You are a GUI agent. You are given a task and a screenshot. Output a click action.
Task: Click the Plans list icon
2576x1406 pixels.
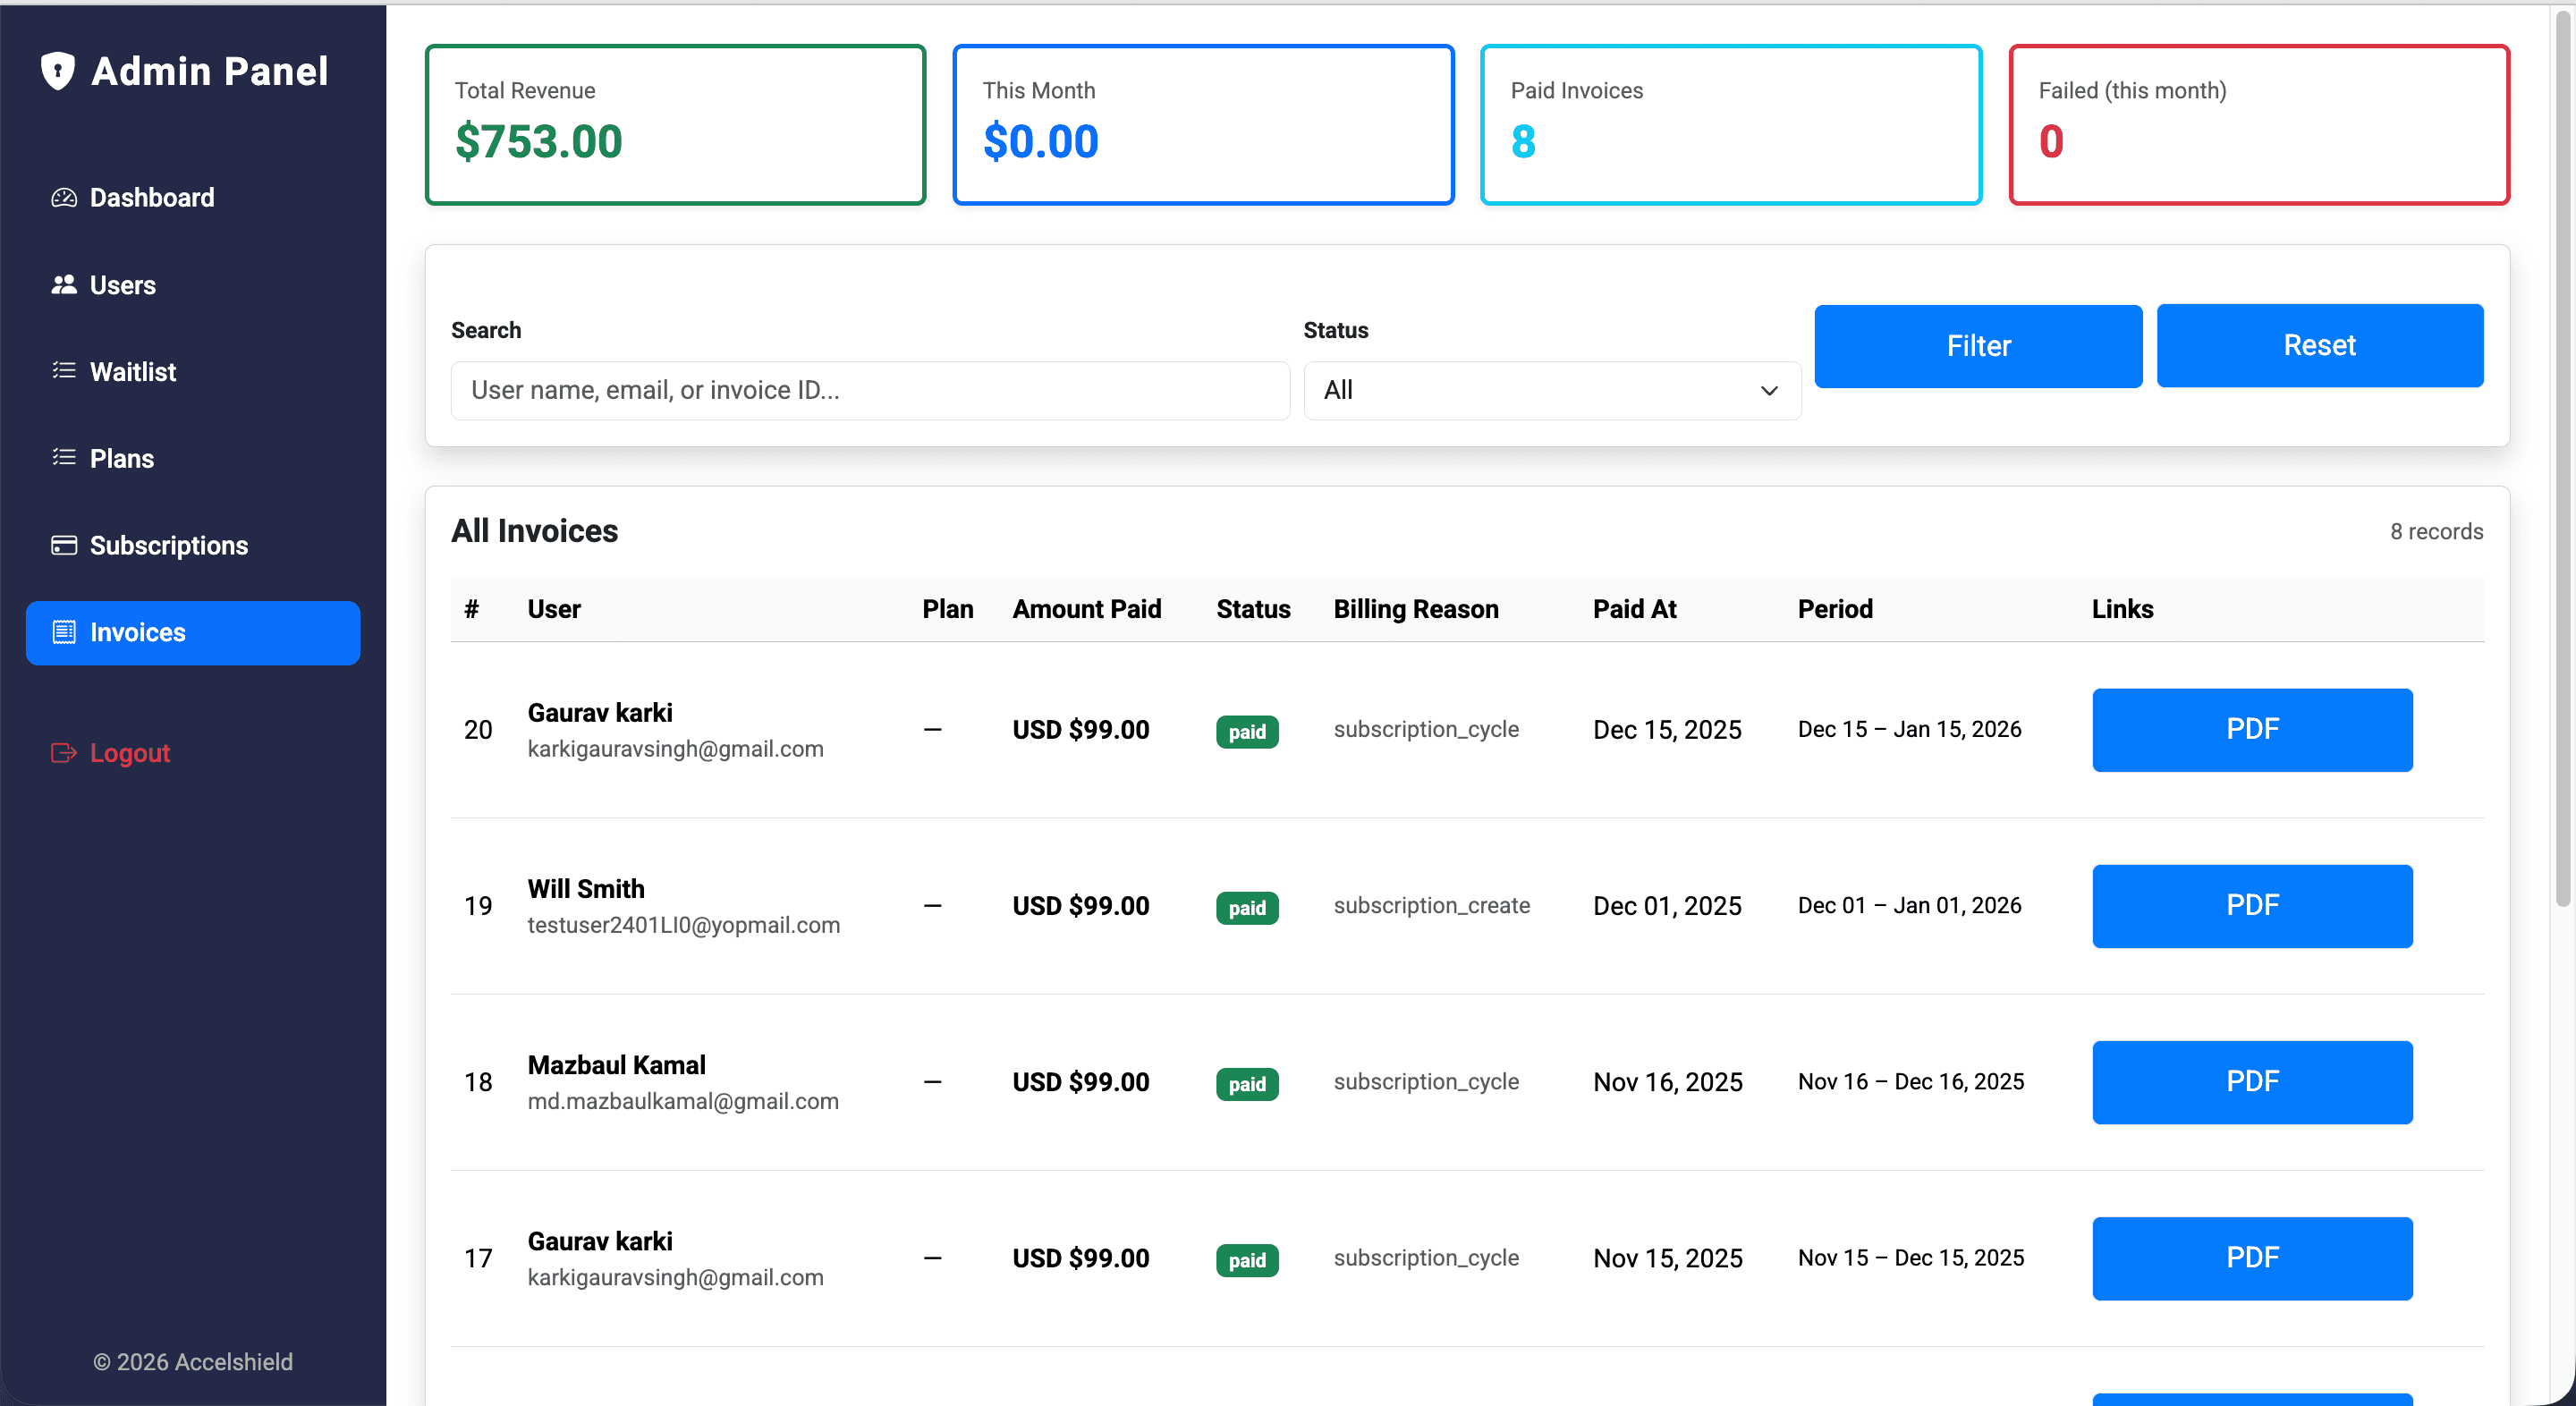pyautogui.click(x=64, y=458)
